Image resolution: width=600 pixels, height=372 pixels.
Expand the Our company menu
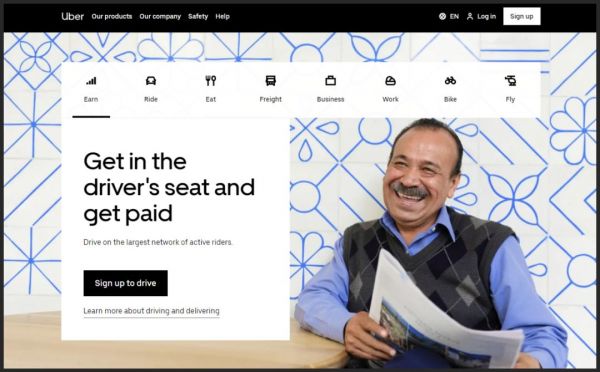click(x=160, y=16)
